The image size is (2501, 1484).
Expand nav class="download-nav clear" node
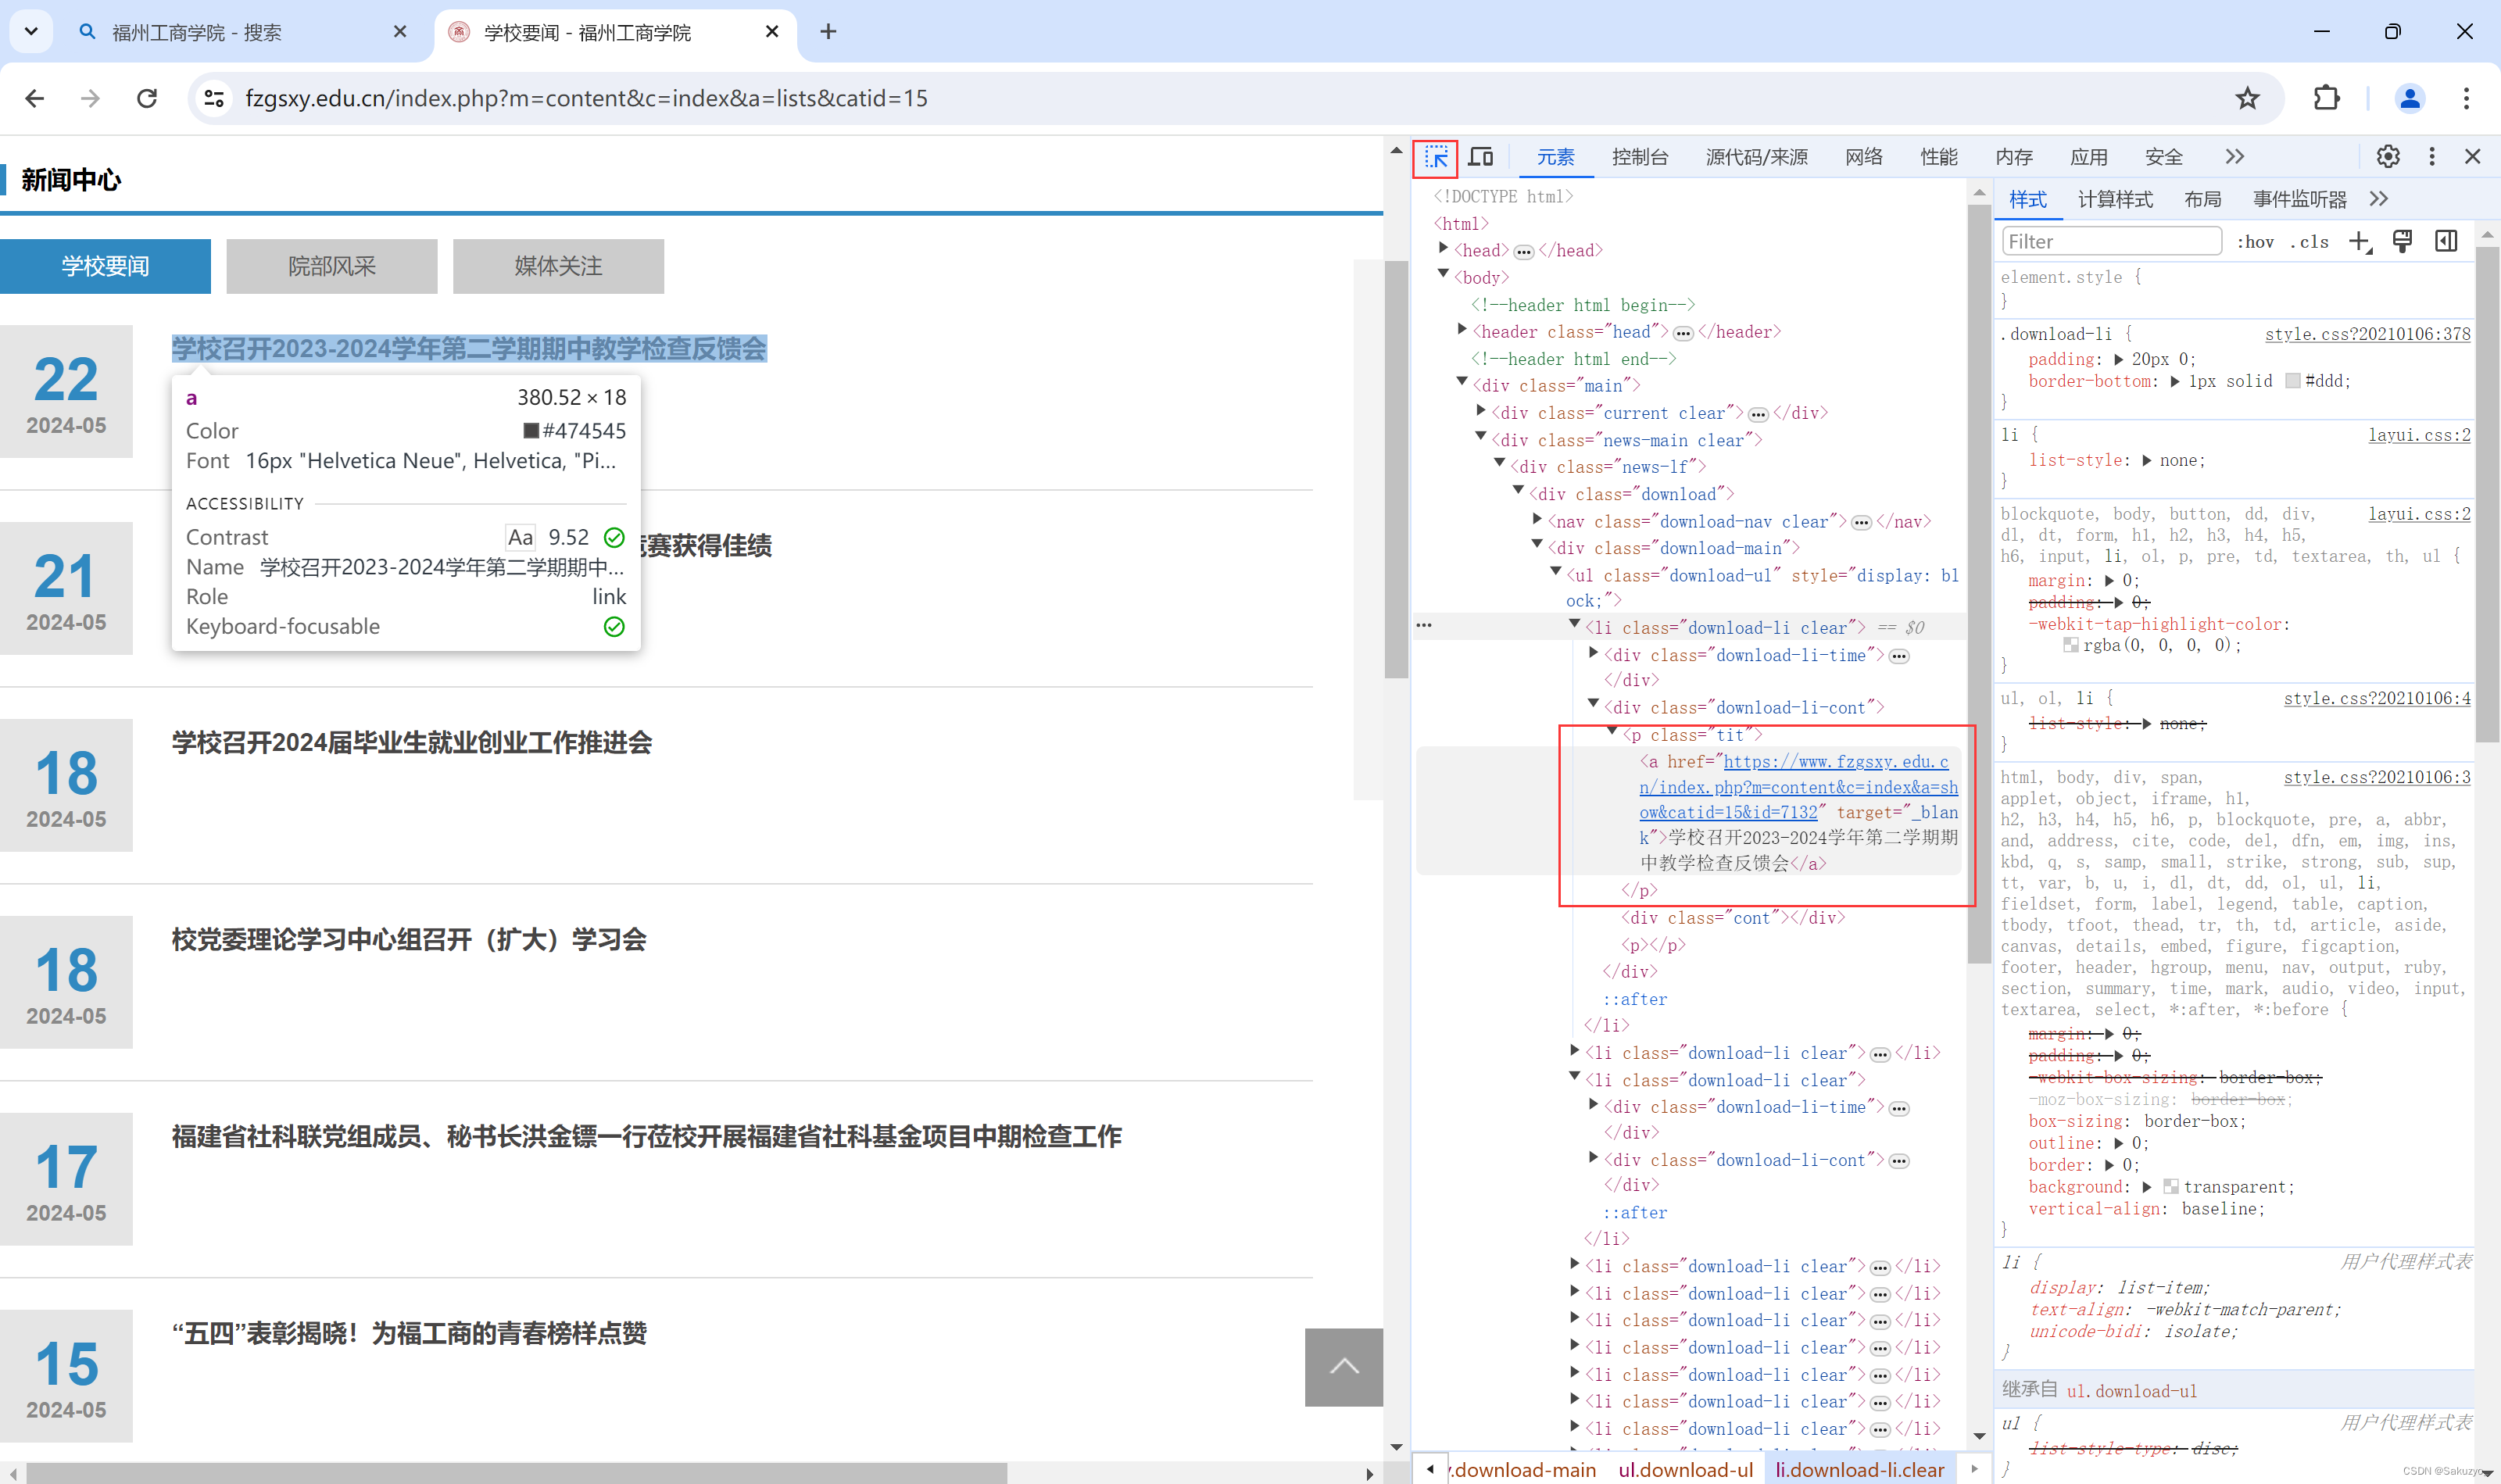tap(1537, 520)
